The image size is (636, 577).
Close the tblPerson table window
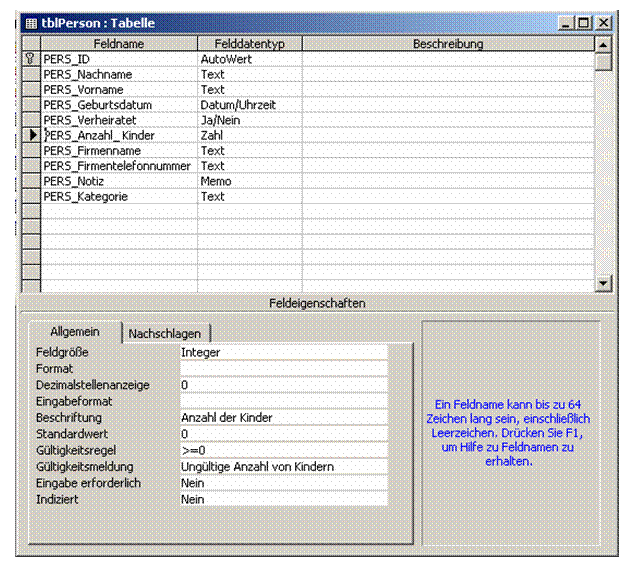[x=604, y=23]
